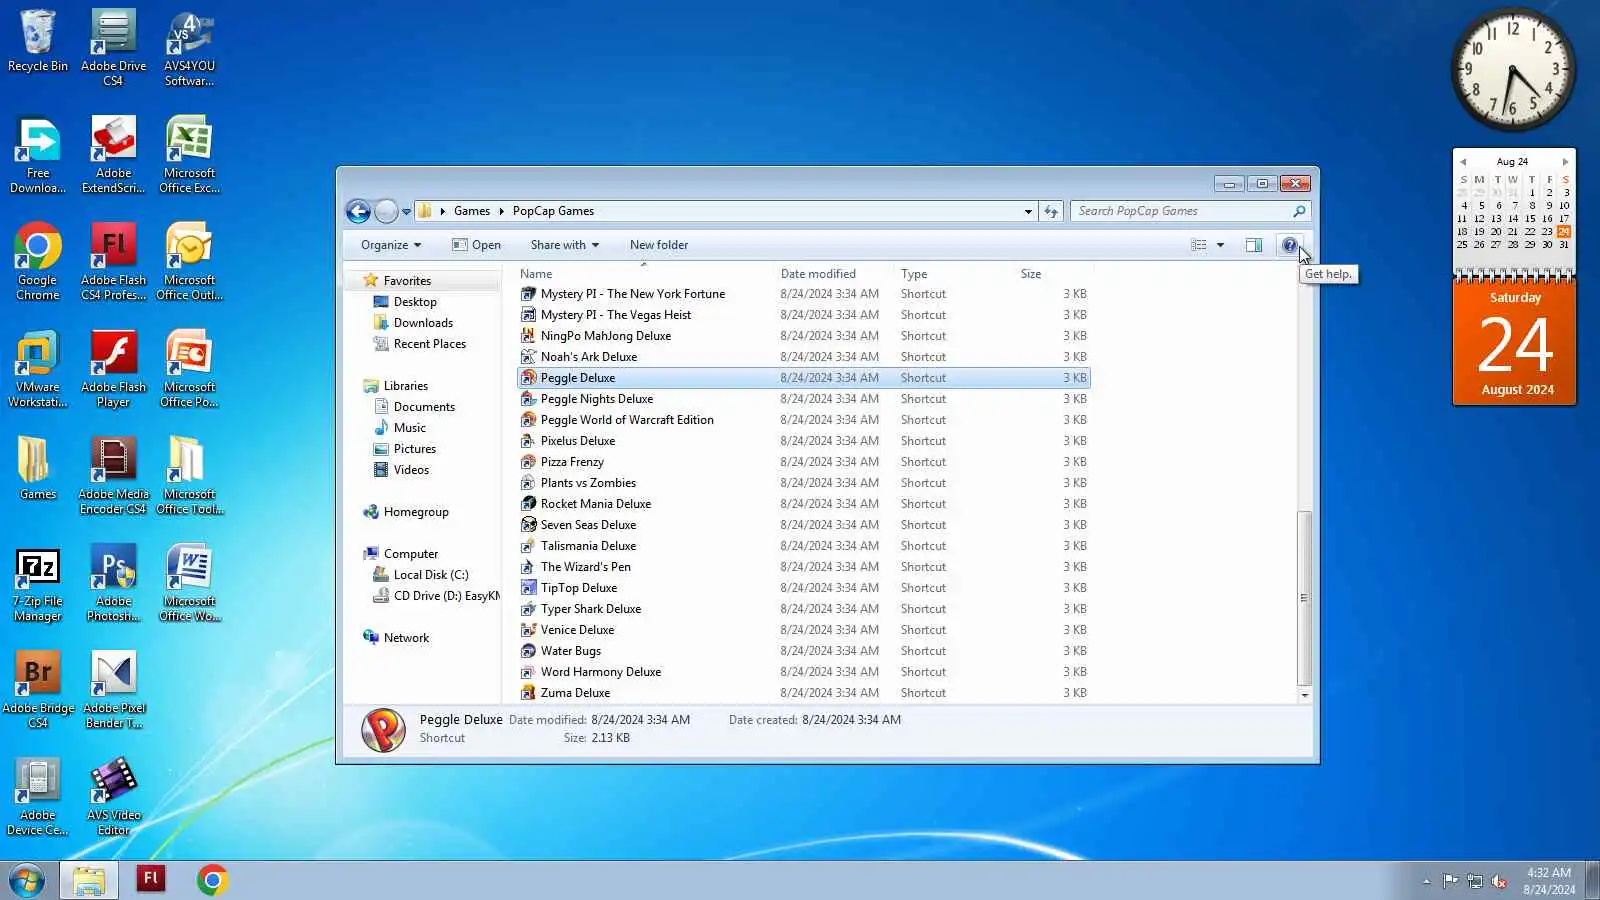The height and width of the screenshot is (900, 1600).
Task: Click Flash icon in the taskbar
Action: pyautogui.click(x=151, y=879)
